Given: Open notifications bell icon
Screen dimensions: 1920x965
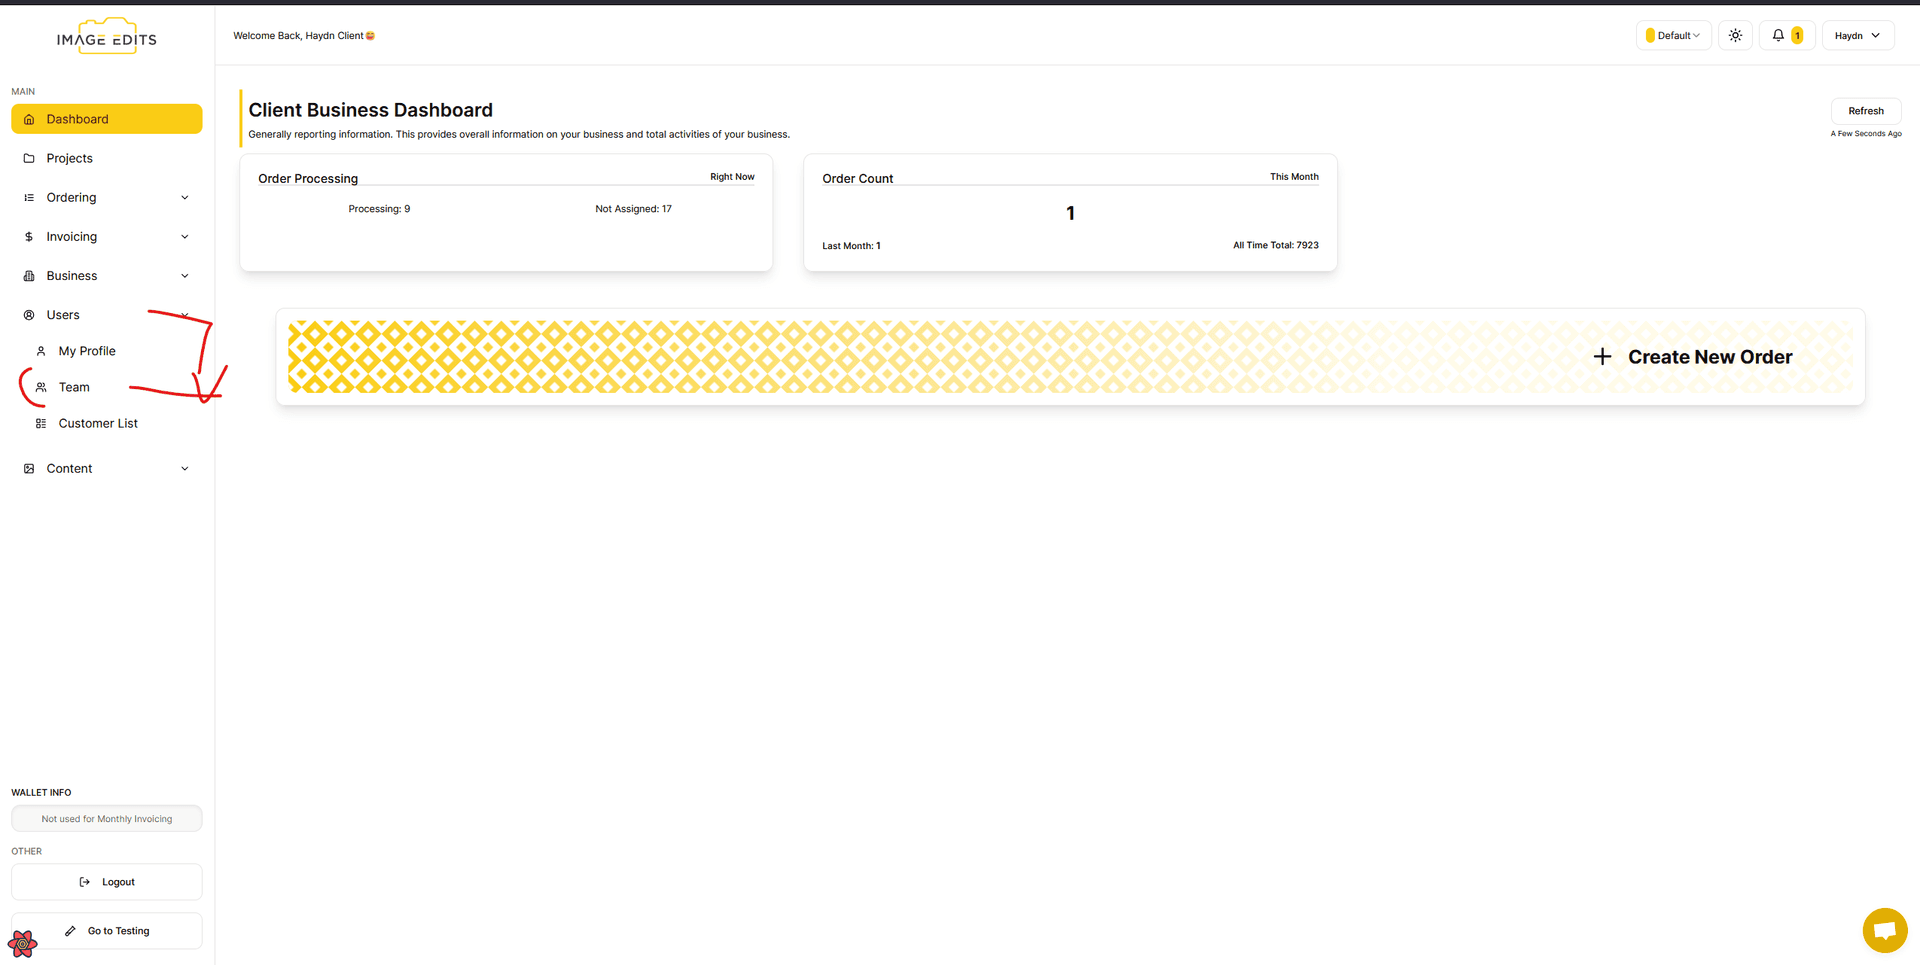Looking at the screenshot, I should click(x=1778, y=36).
